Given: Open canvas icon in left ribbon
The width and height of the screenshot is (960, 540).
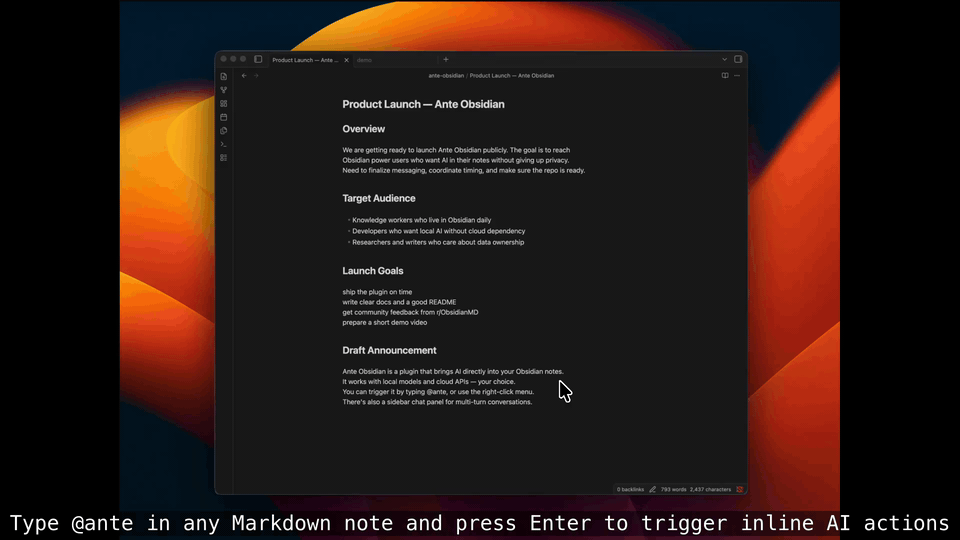Looking at the screenshot, I should pos(223,103).
